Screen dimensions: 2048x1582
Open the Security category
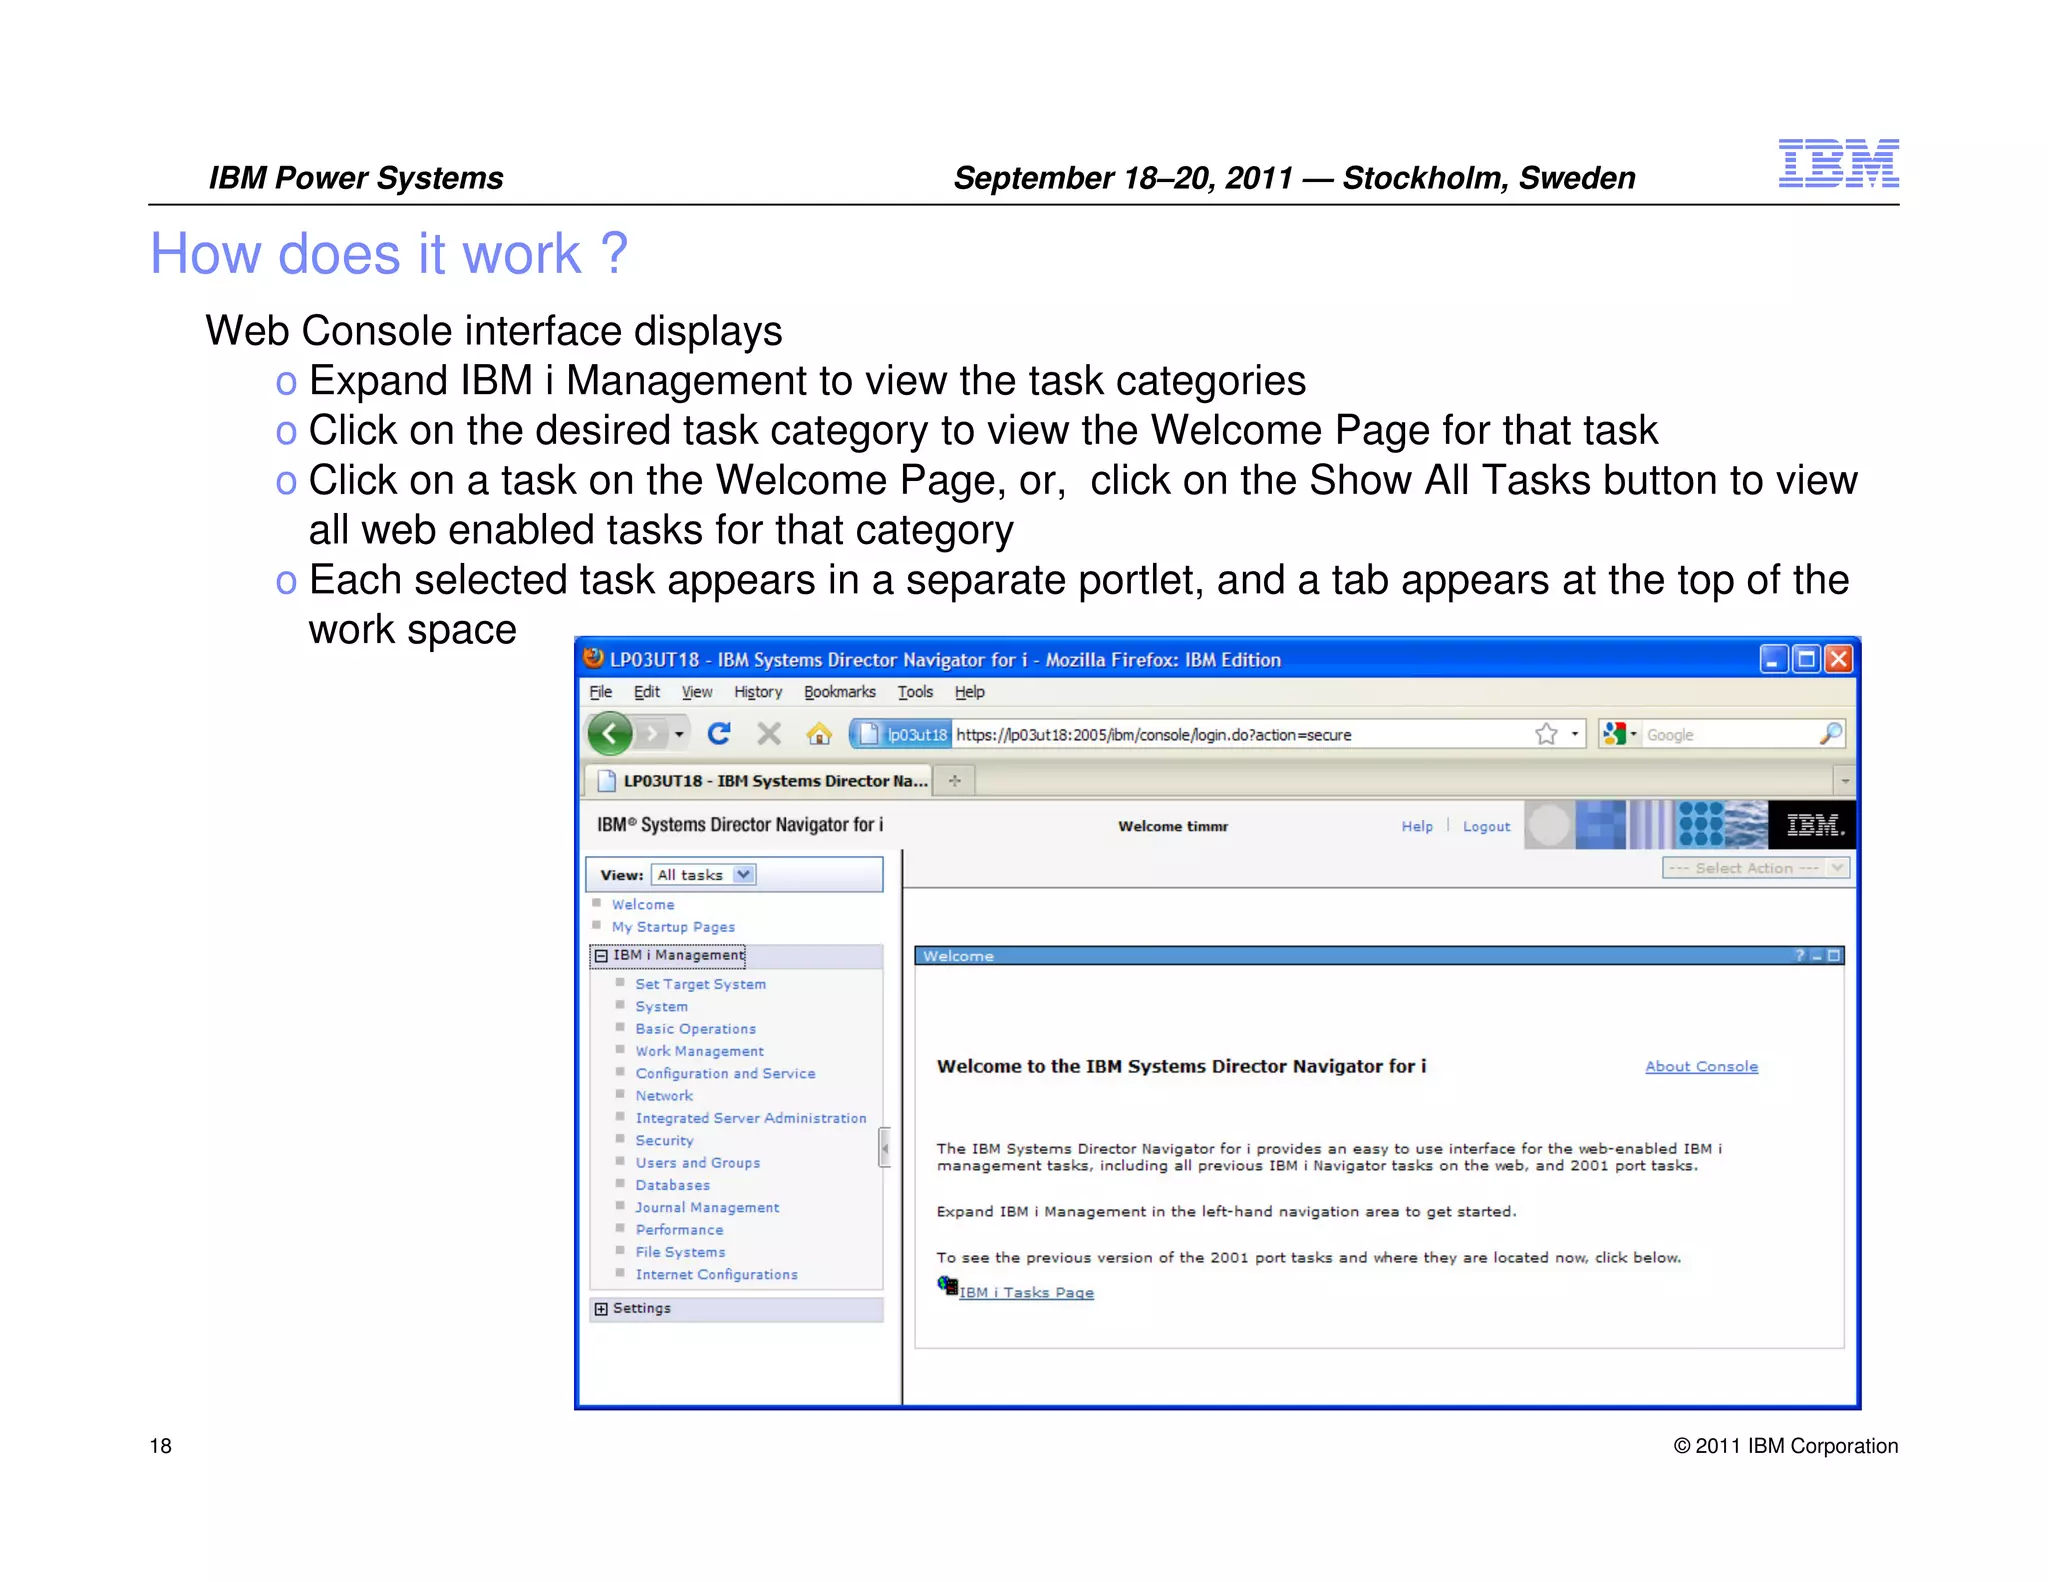click(664, 1140)
